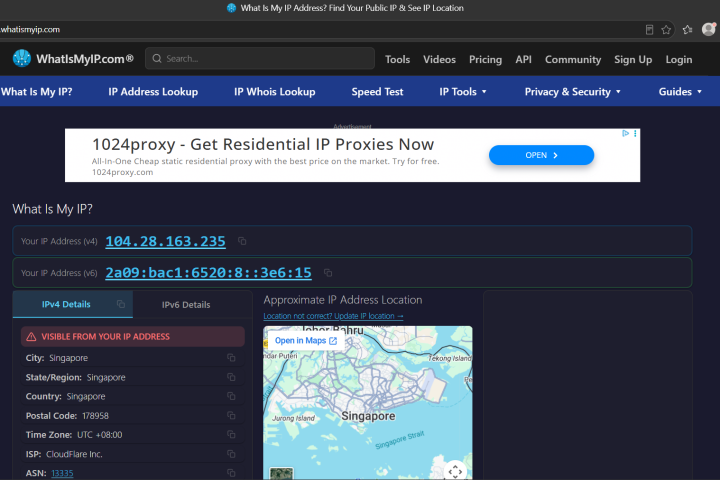Click Update IP location link
720x480 pixels.
(x=333, y=316)
